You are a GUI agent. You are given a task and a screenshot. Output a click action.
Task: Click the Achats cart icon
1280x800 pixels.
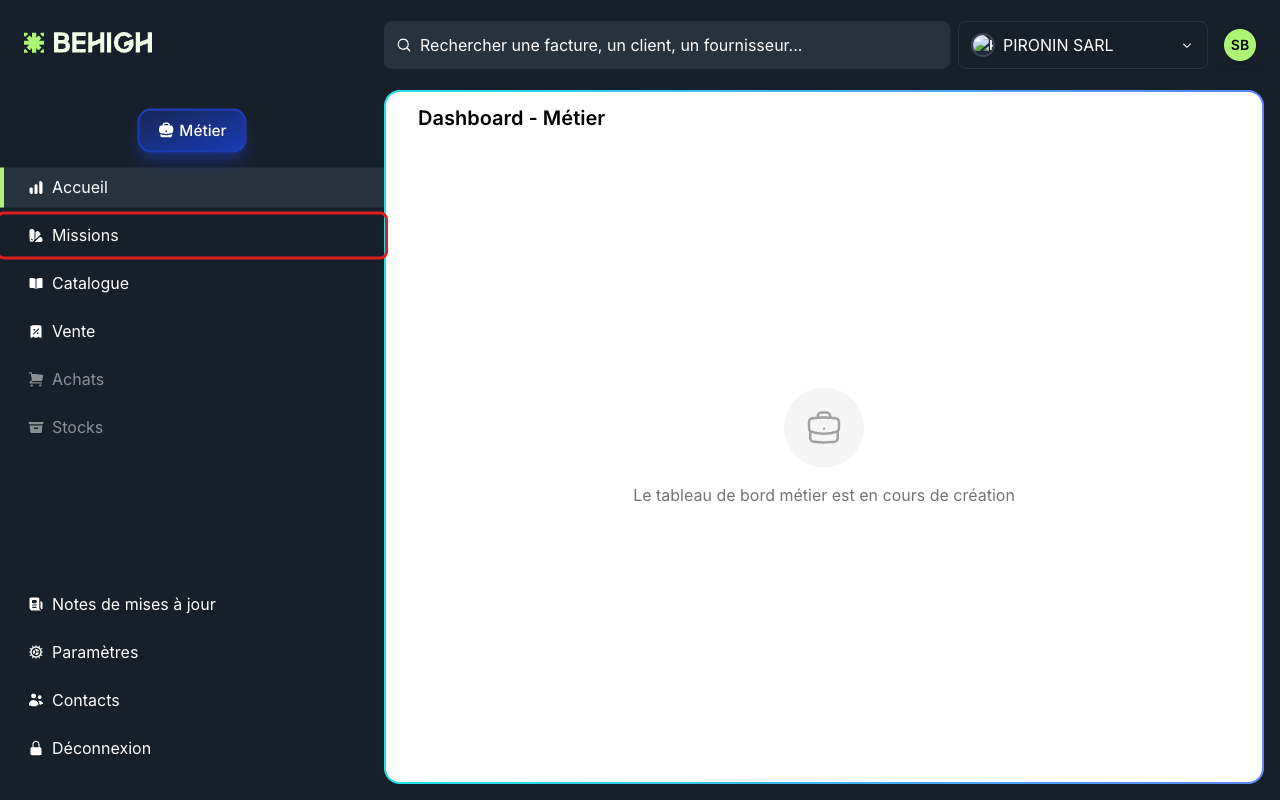36,379
